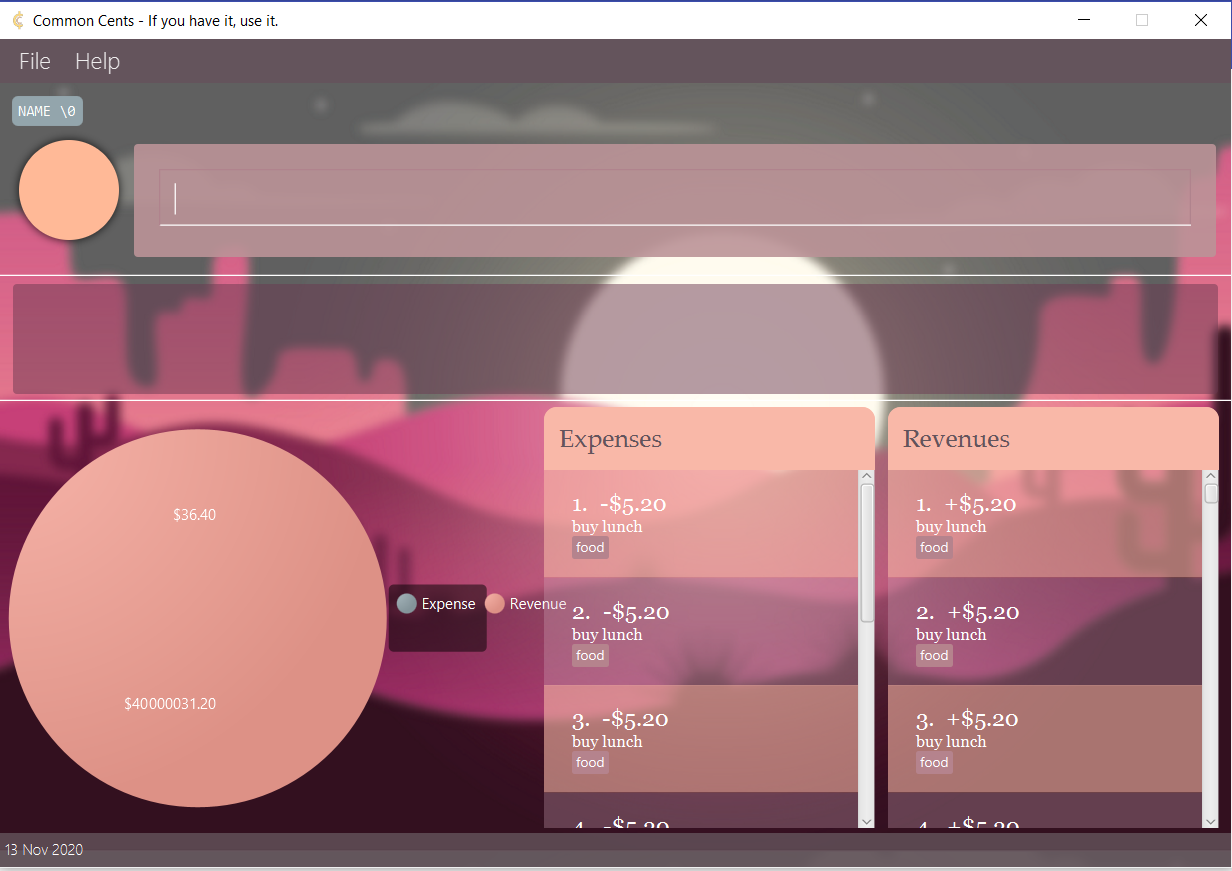The image size is (1232, 871).
Task: Open the File menu
Action: (x=35, y=61)
